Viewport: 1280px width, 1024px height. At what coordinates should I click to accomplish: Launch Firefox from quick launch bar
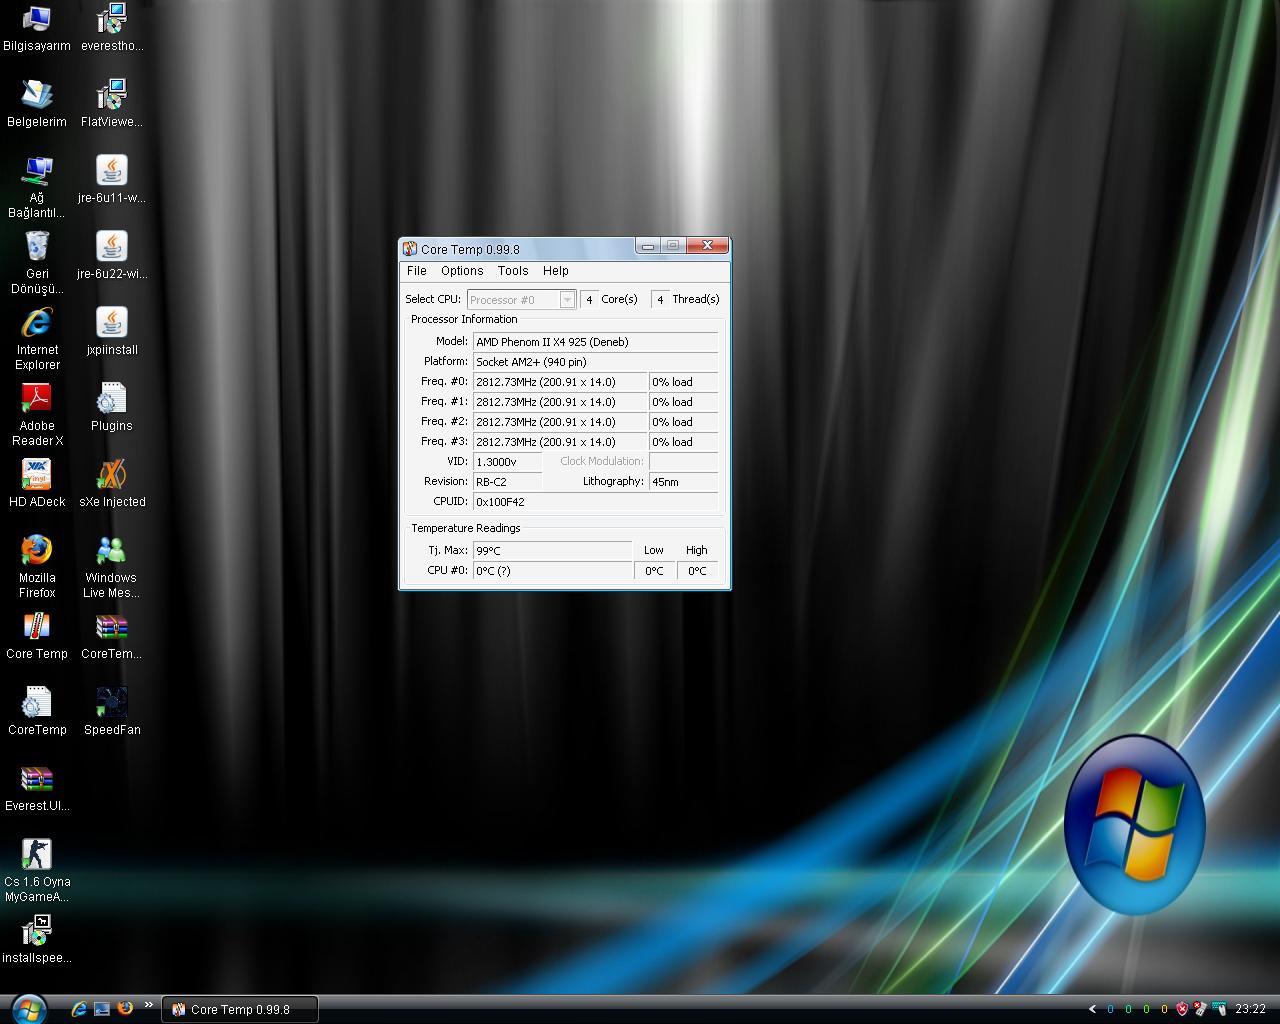click(125, 1009)
